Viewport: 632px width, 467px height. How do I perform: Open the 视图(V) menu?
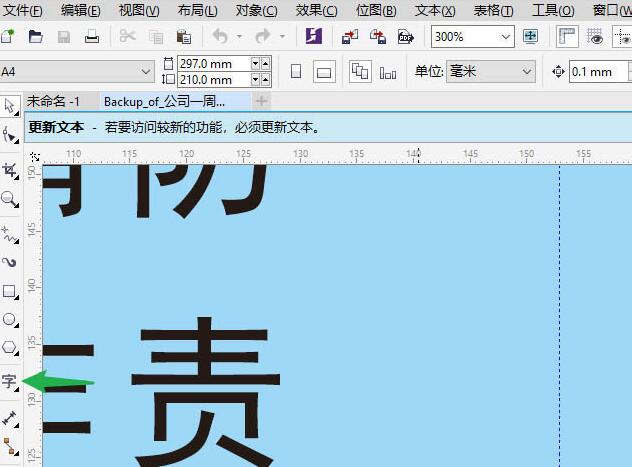coord(139,10)
